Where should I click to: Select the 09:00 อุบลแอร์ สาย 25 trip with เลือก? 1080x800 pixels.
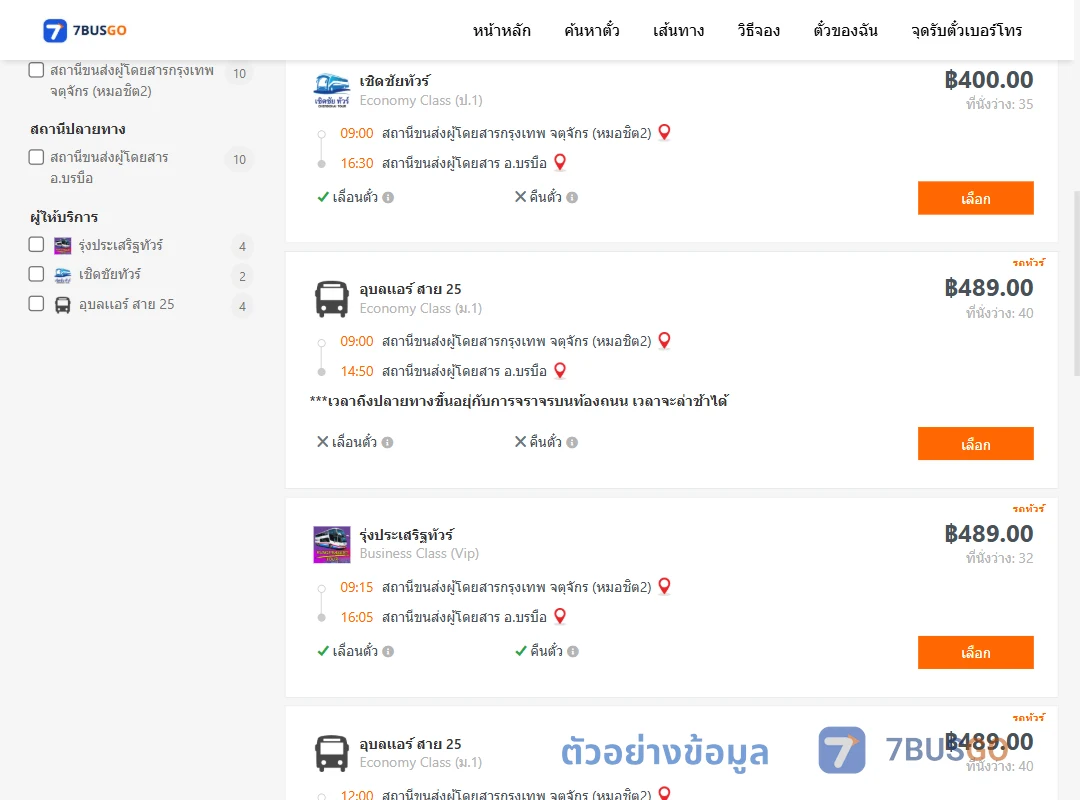(975, 444)
